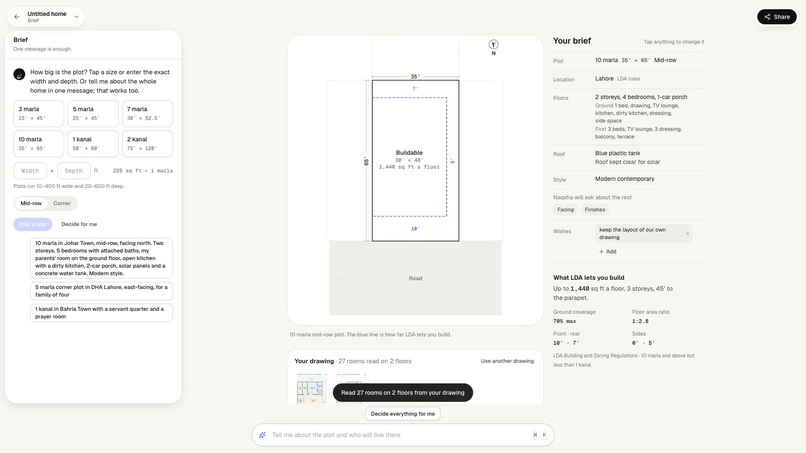Viewport: 806px width, 453px height.
Task: Go back using the left arrow icon
Action: click(x=16, y=17)
